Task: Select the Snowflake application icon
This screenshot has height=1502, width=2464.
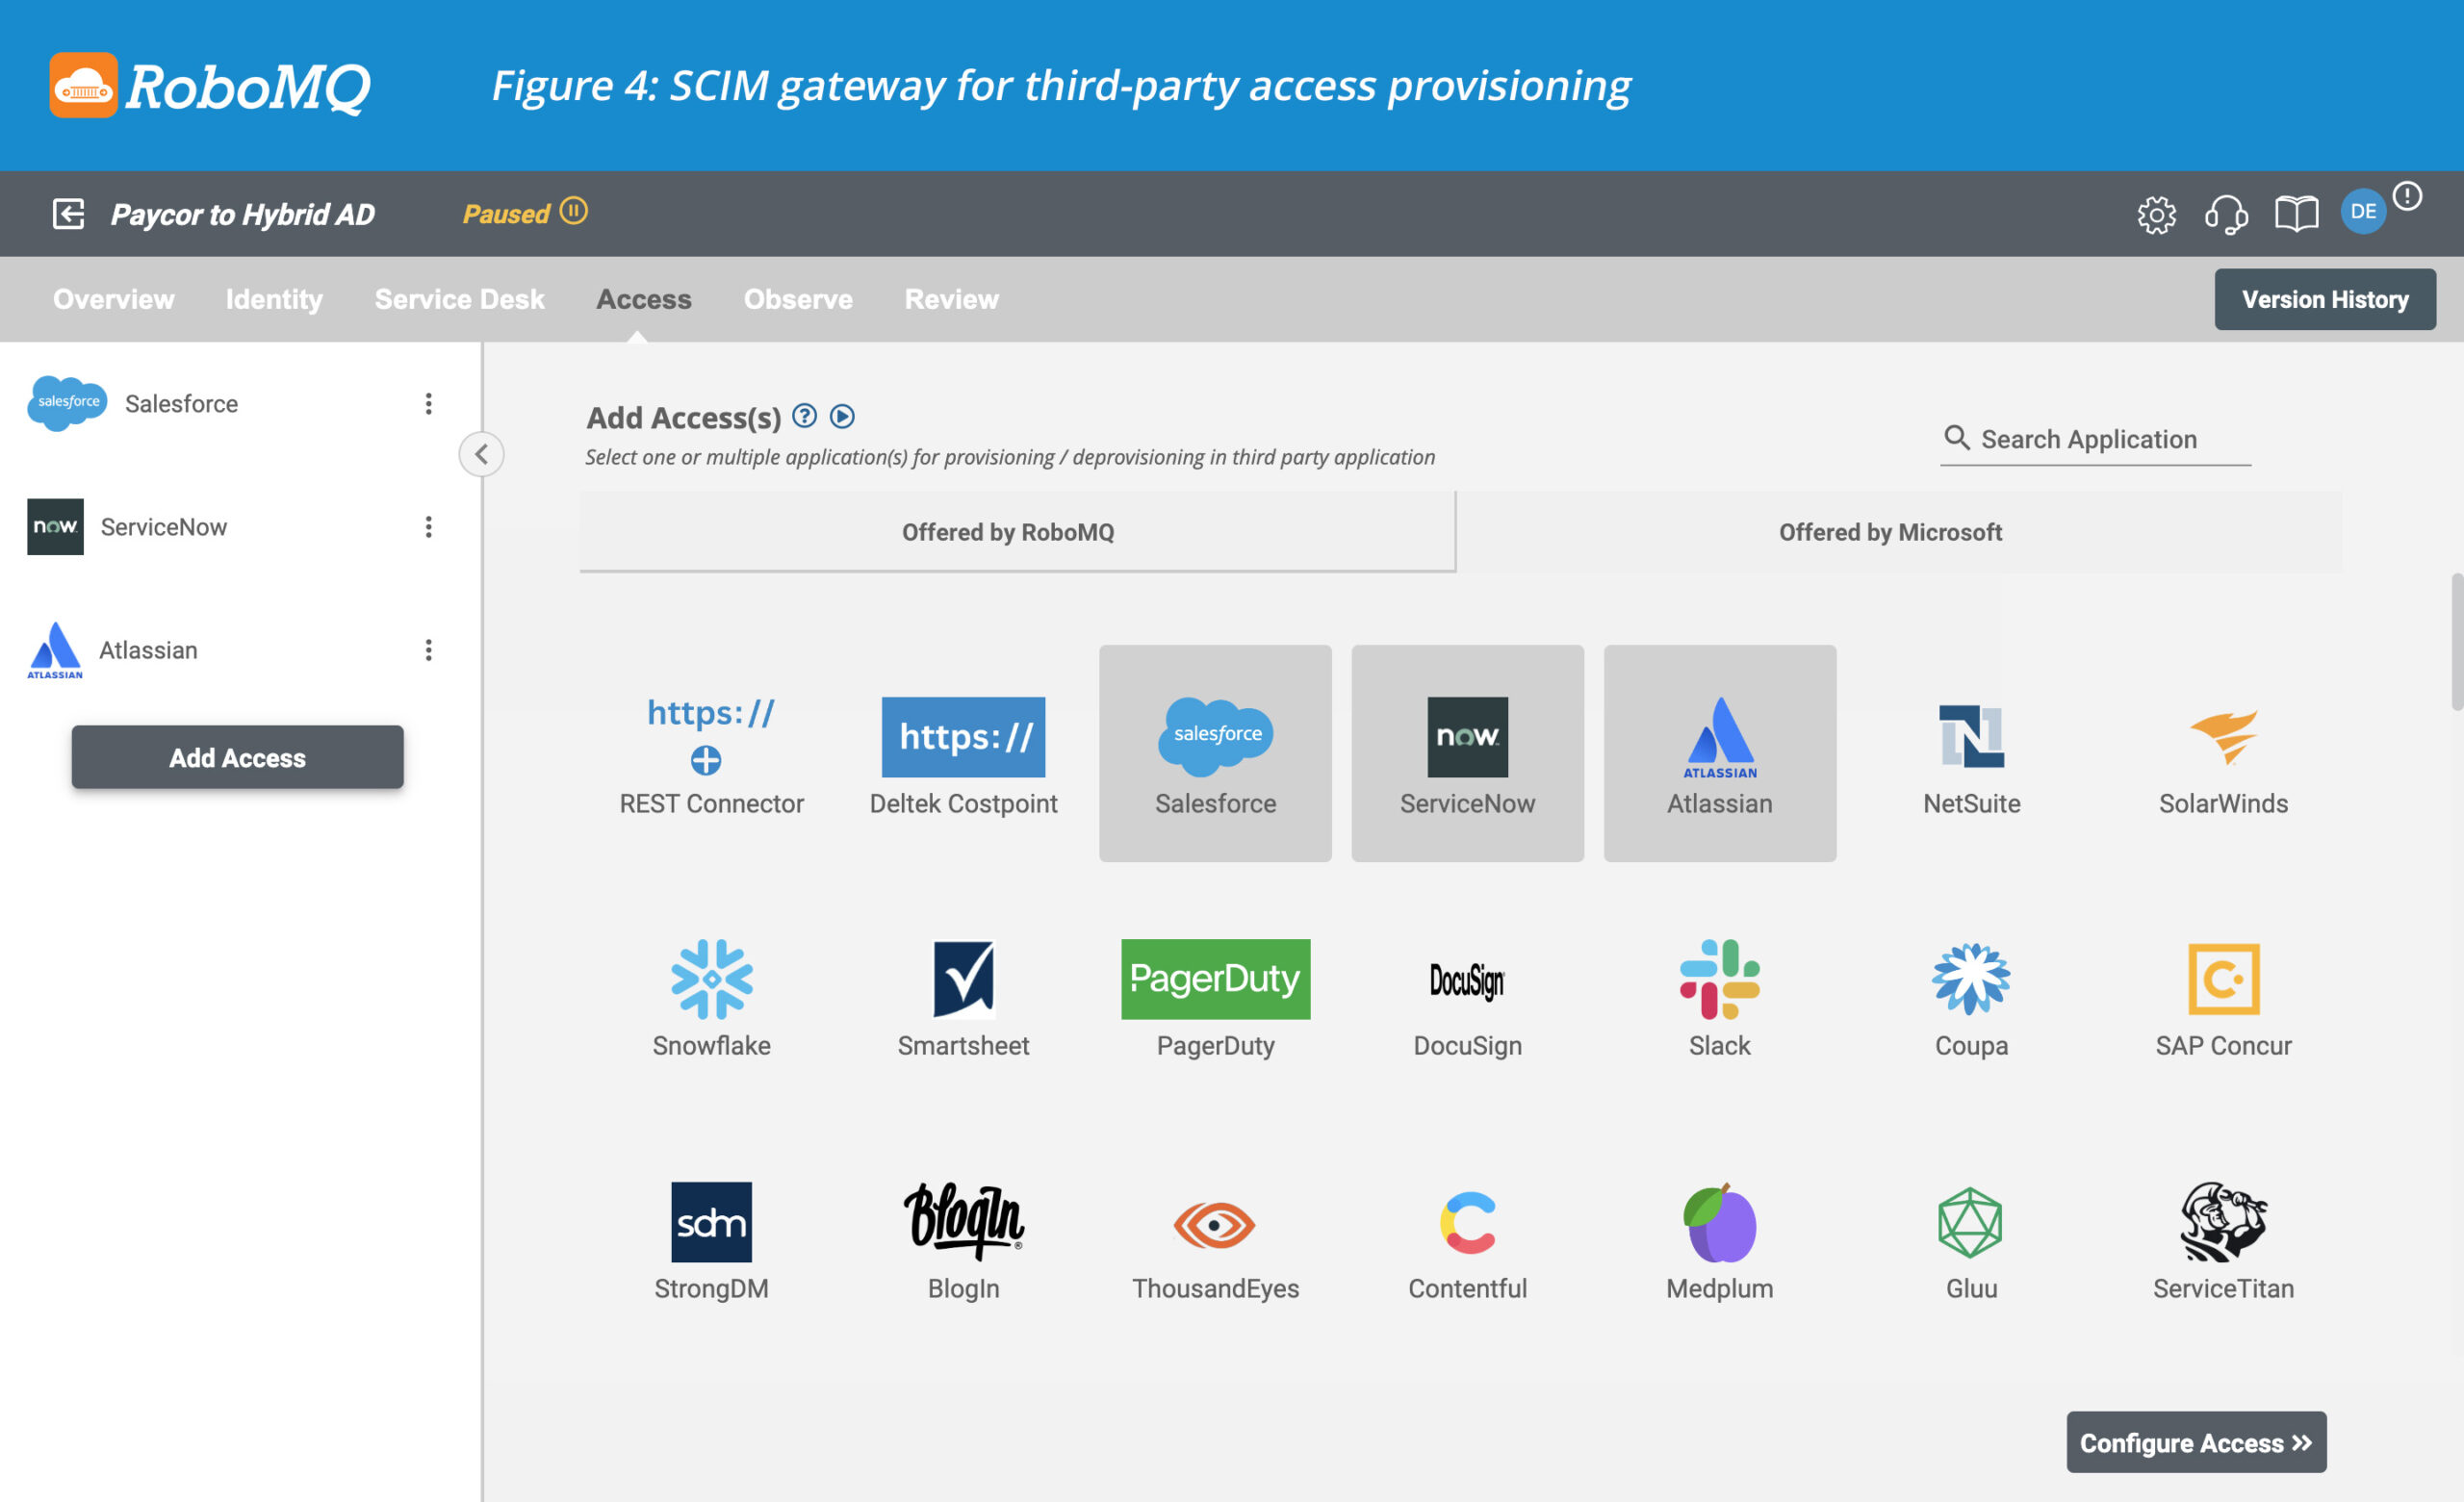Action: (x=709, y=978)
